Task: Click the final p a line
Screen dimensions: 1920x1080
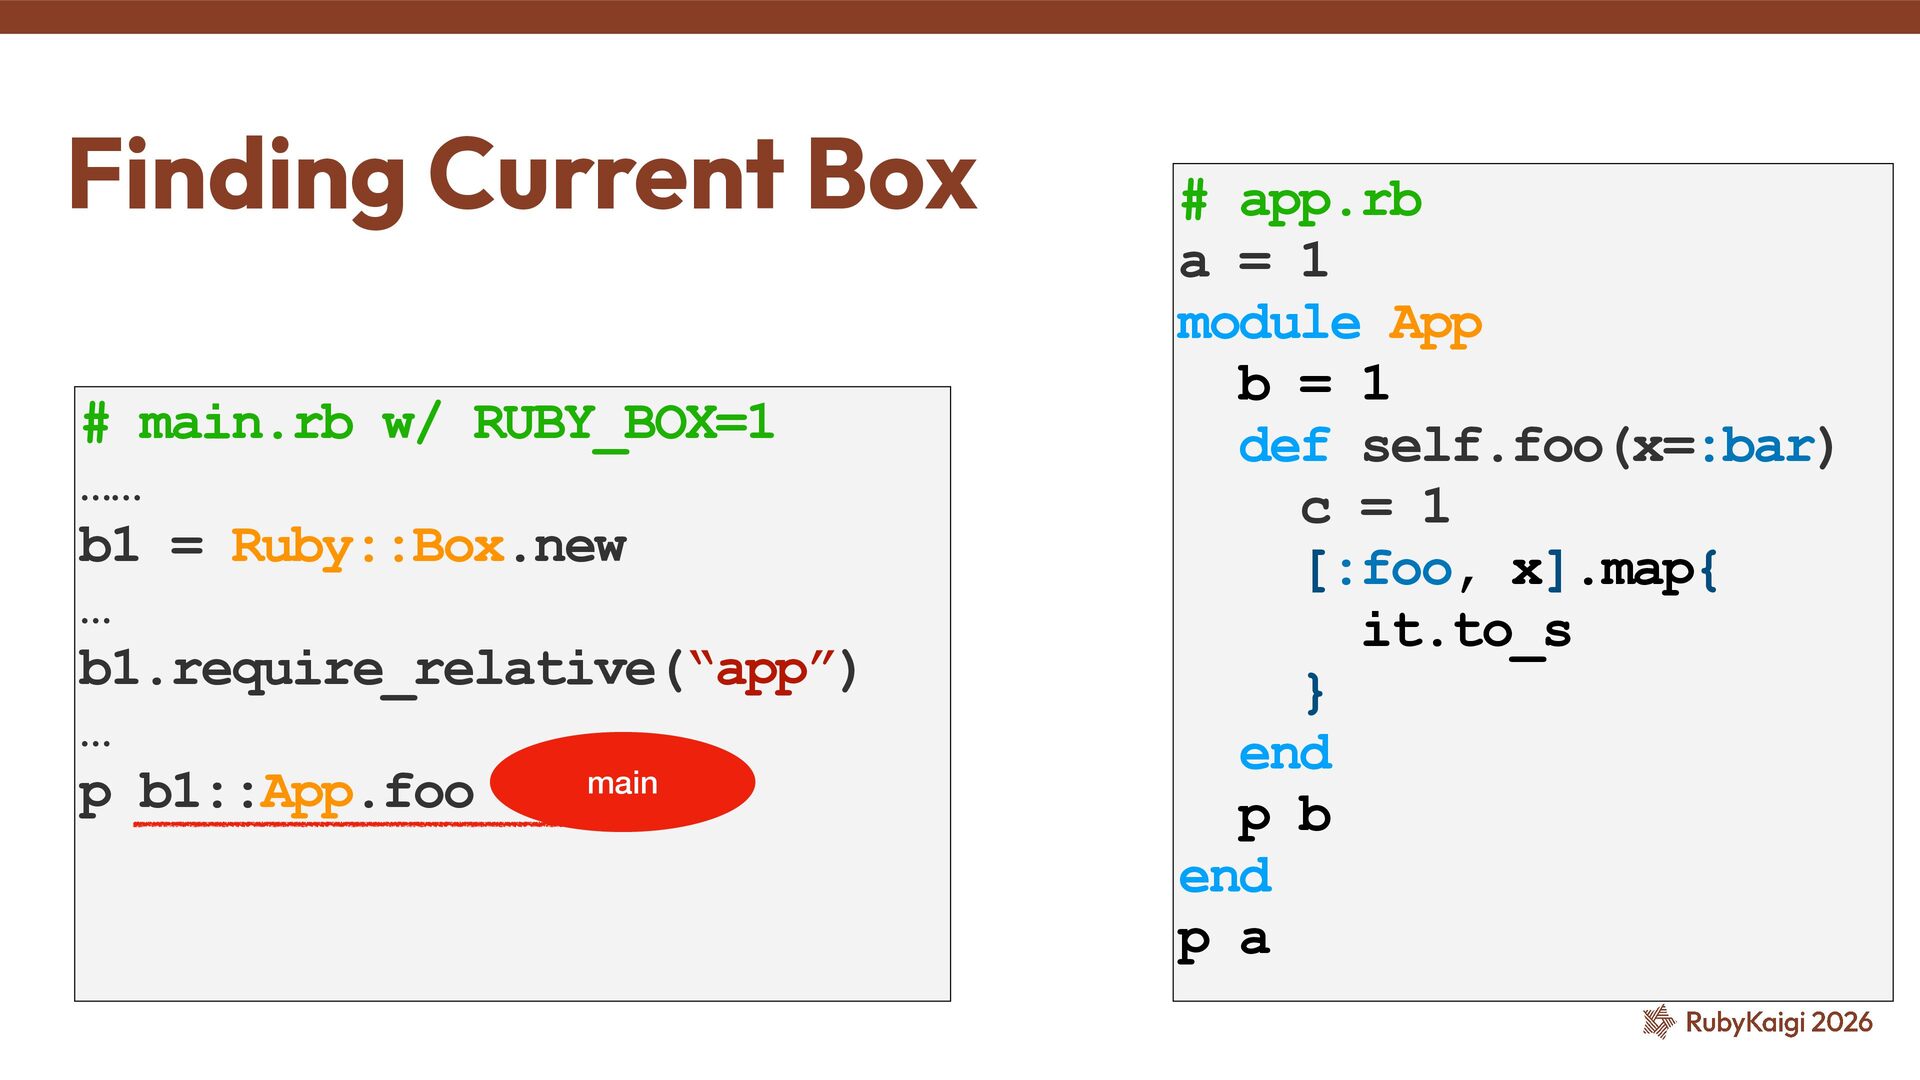Action: pyautogui.click(x=1224, y=940)
